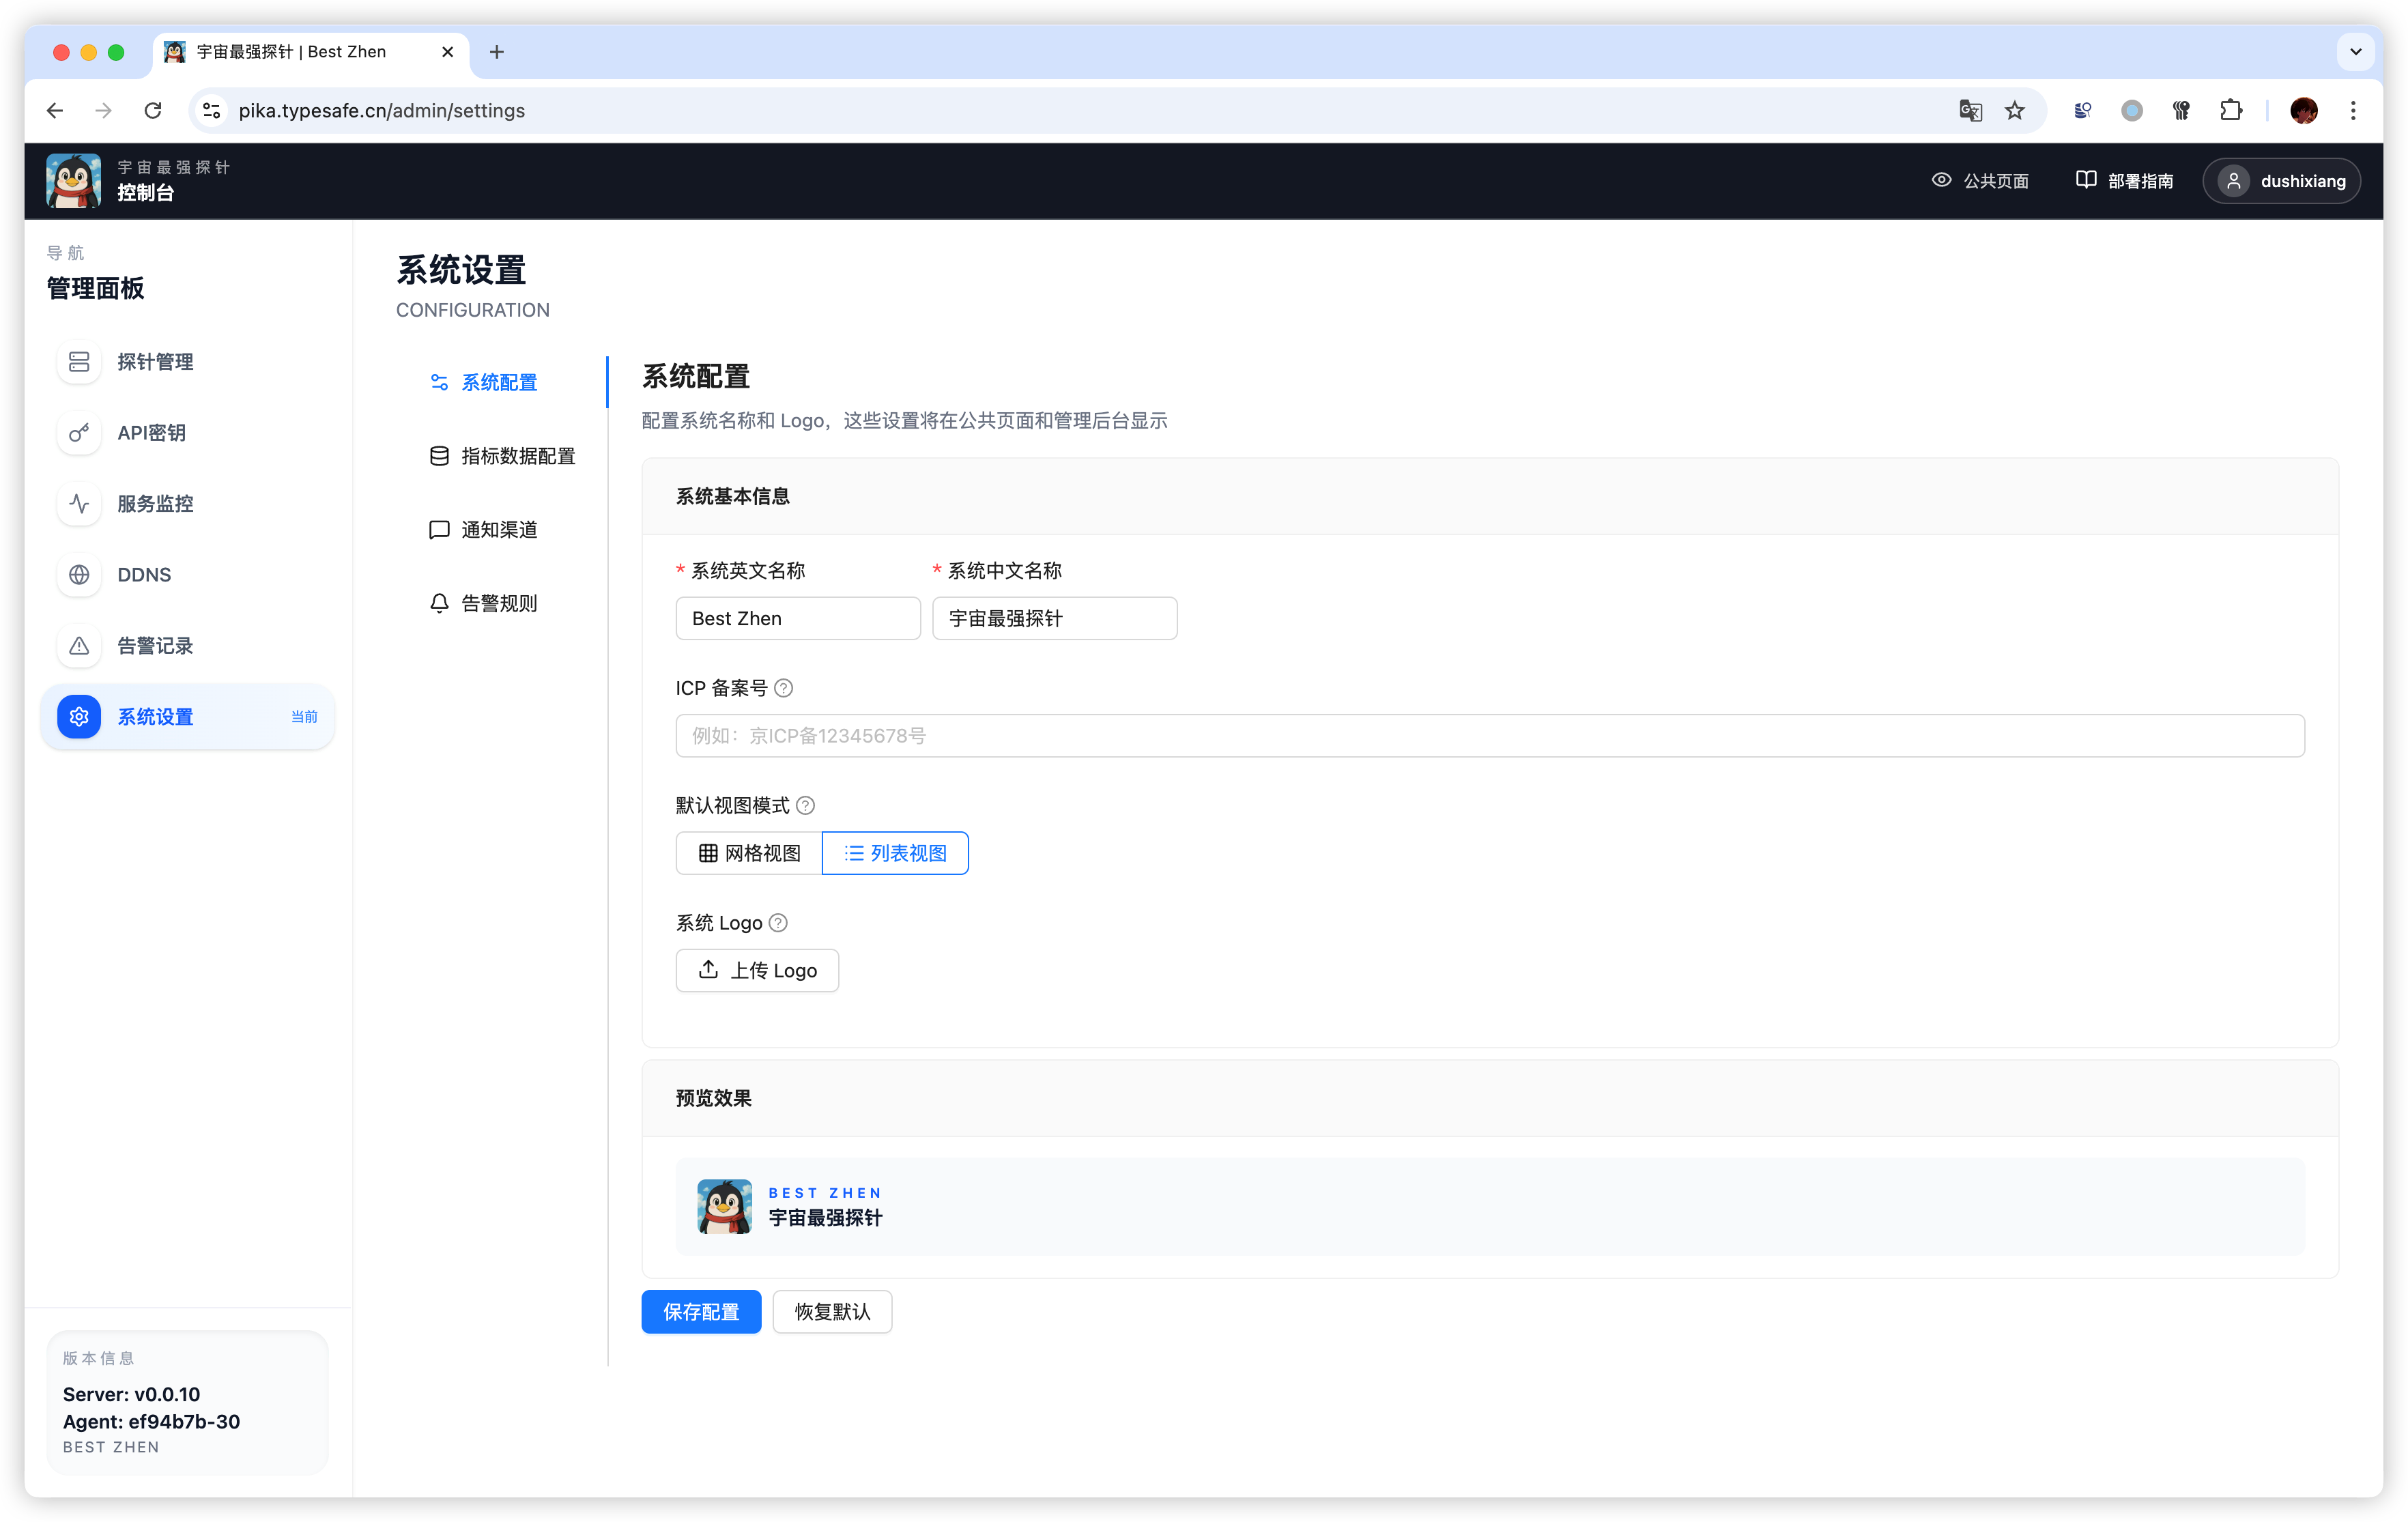Viewport: 2408px width, 1522px height.
Task: Click the 探针管理 server icon
Action: click(79, 362)
